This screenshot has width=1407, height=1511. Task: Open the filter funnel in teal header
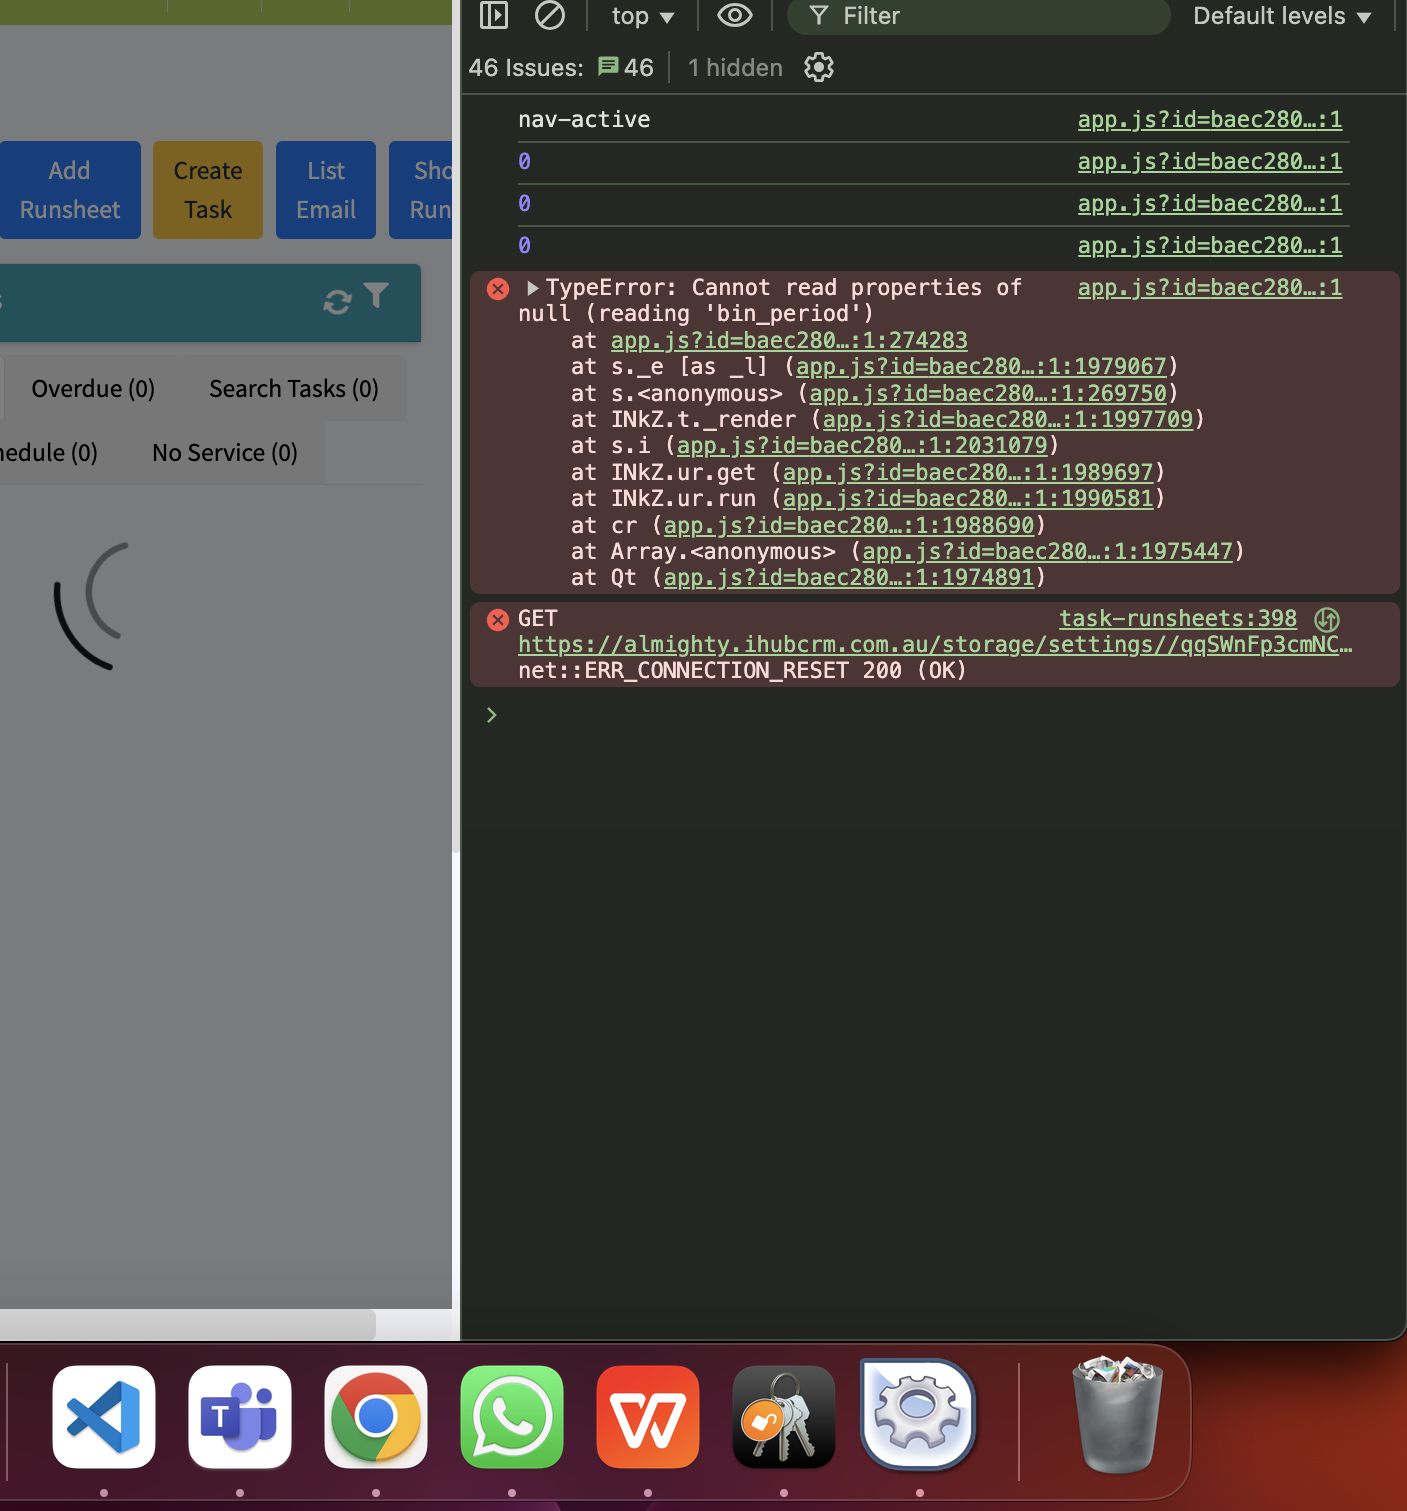pos(376,296)
